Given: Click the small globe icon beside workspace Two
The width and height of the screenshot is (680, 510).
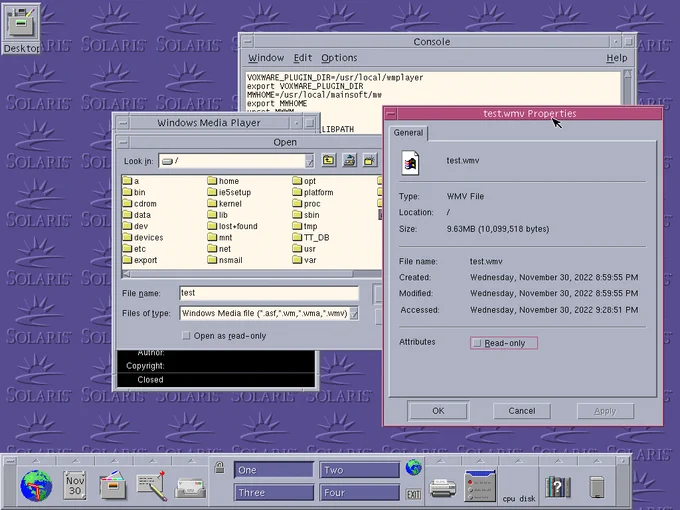Looking at the screenshot, I should [x=413, y=468].
